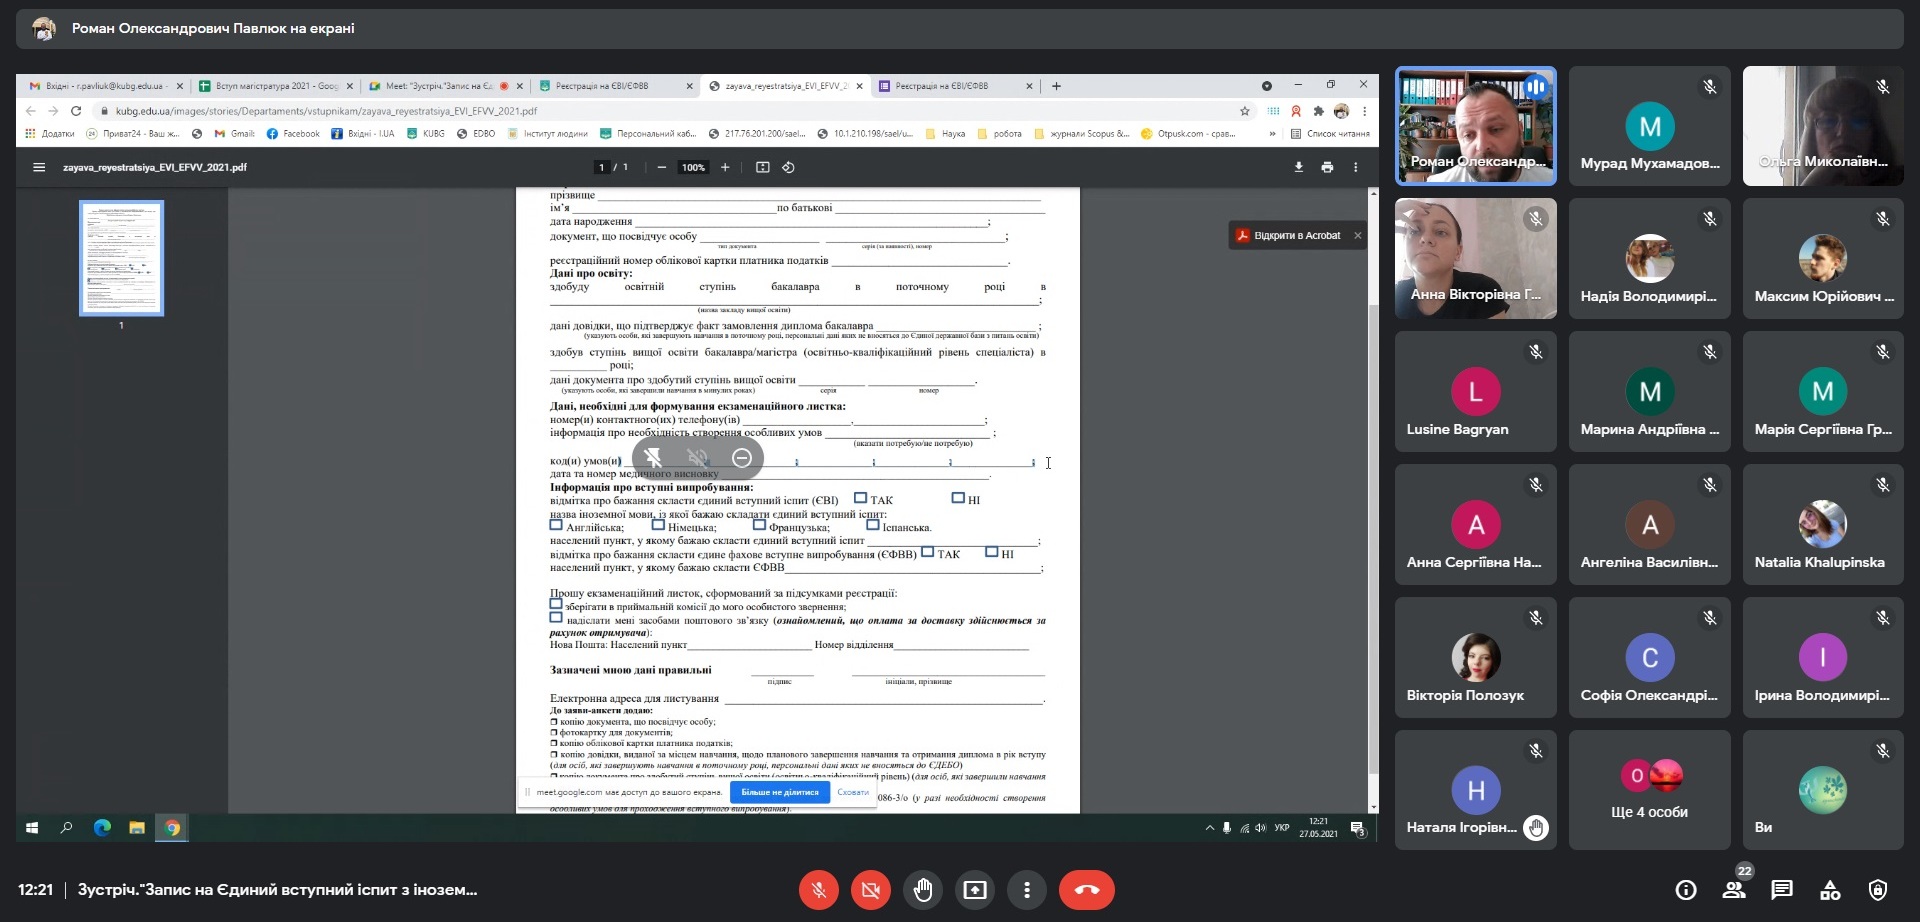Expand the PDF viewer three-dot menu
Screen dimensions: 1920x922
pyautogui.click(x=1355, y=167)
